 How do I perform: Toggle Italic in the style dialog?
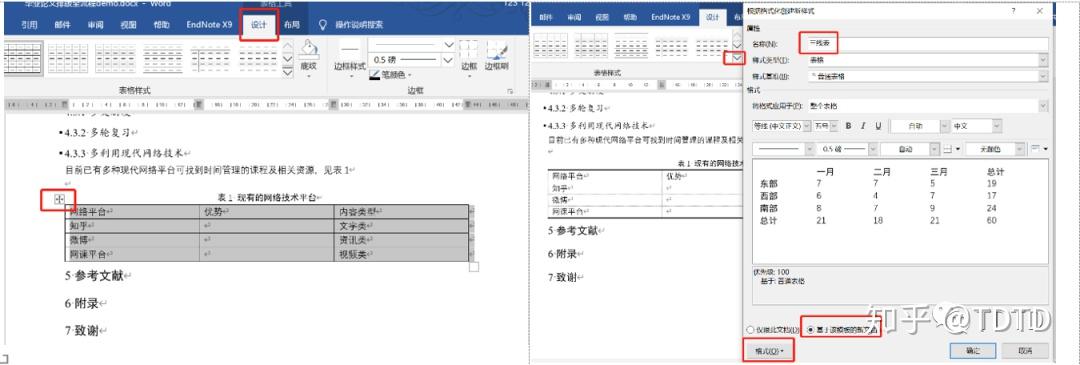(x=863, y=126)
